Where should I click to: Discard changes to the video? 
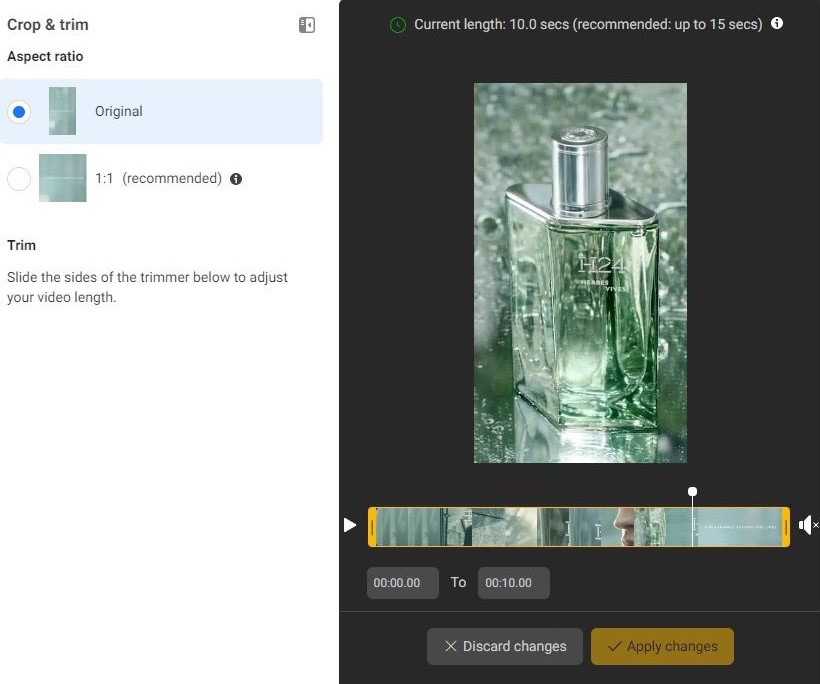click(505, 646)
